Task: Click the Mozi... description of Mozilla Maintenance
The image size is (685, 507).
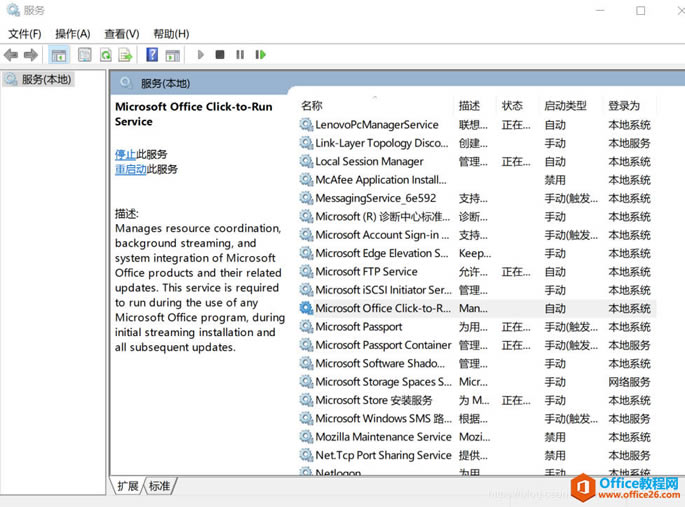Action: (x=474, y=437)
